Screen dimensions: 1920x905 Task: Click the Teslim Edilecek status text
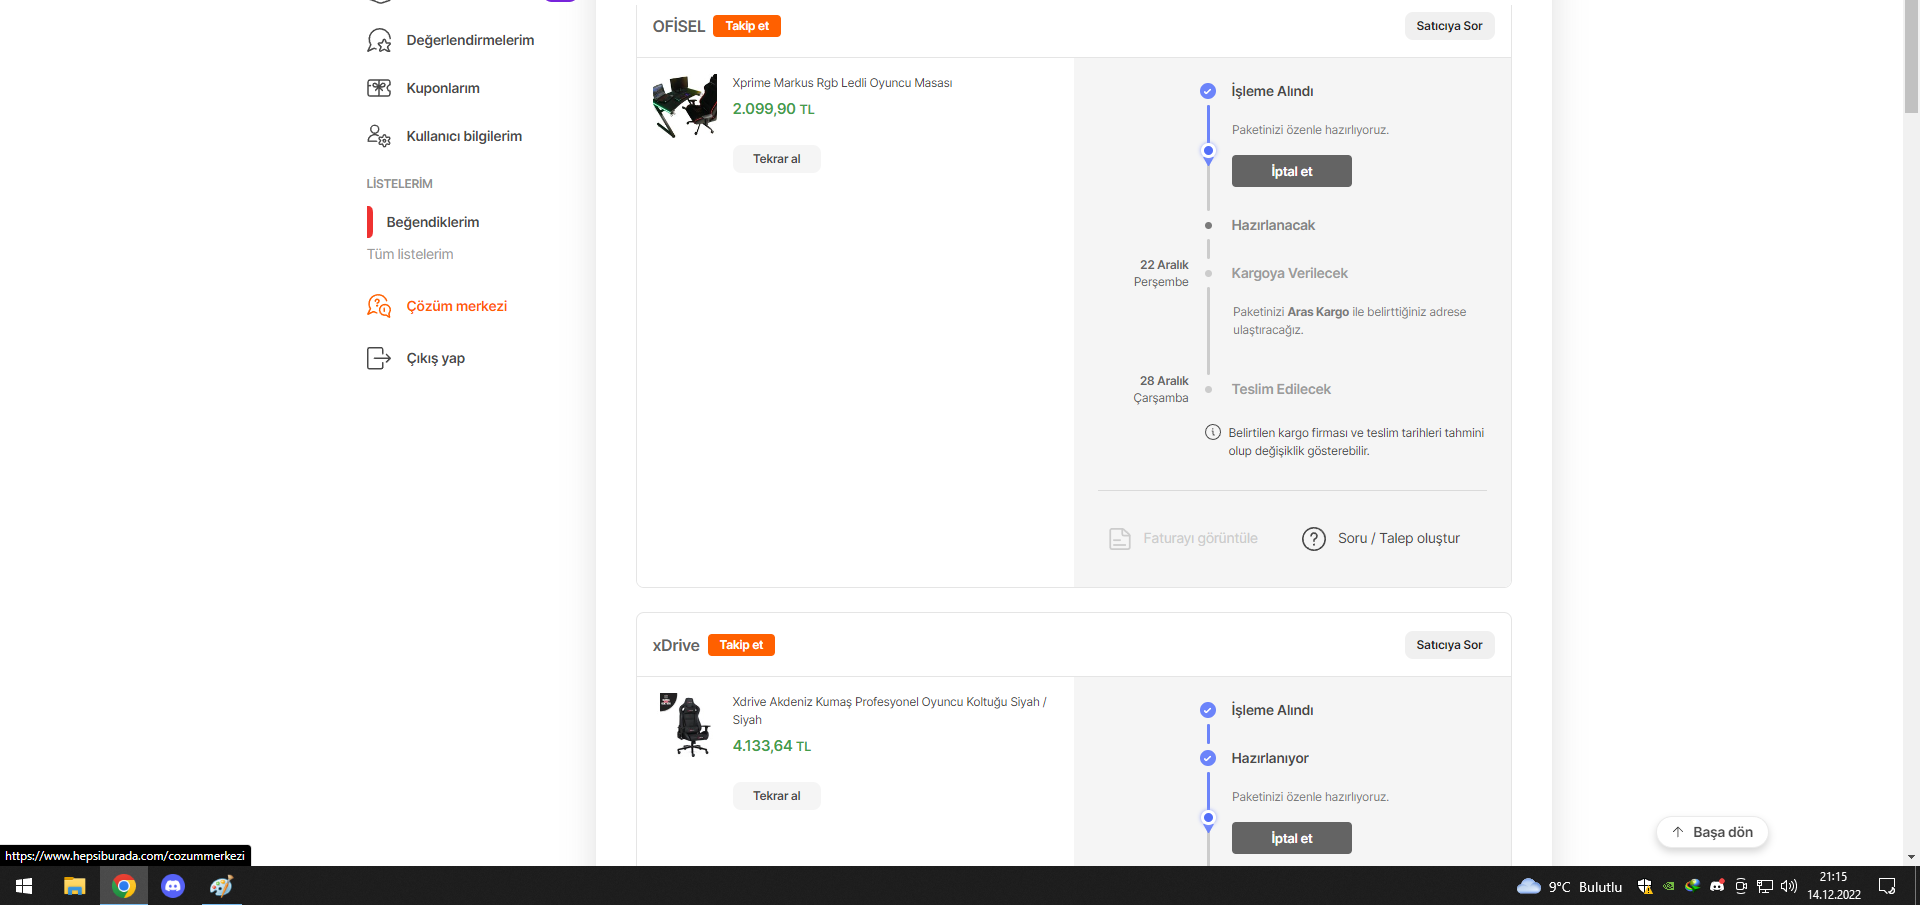click(x=1281, y=389)
